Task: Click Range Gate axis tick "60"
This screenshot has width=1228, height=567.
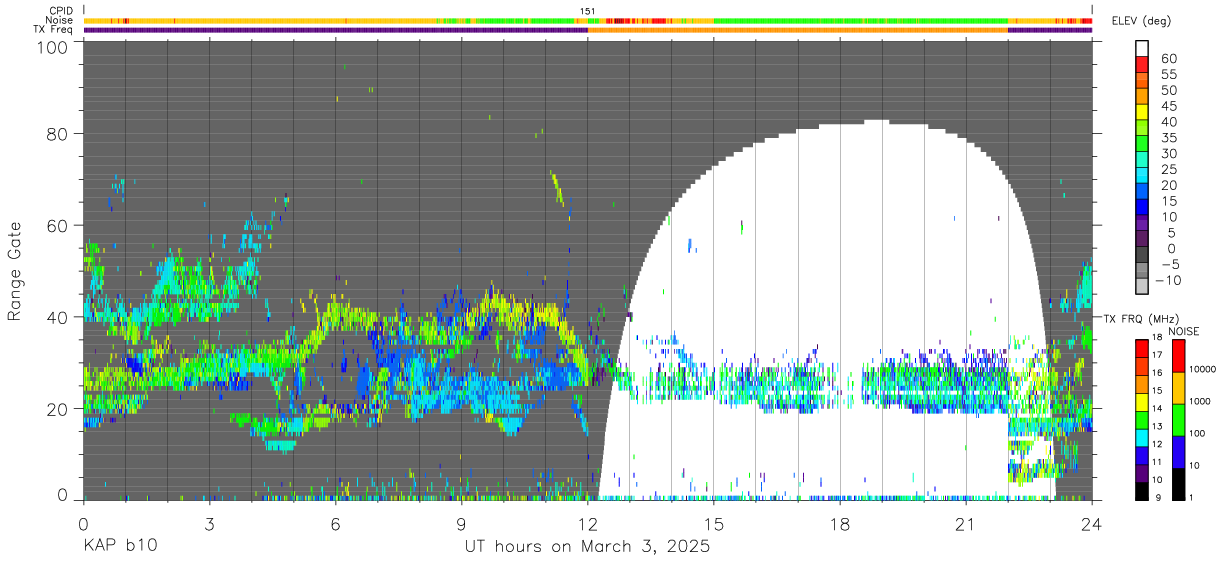Action: point(58,225)
